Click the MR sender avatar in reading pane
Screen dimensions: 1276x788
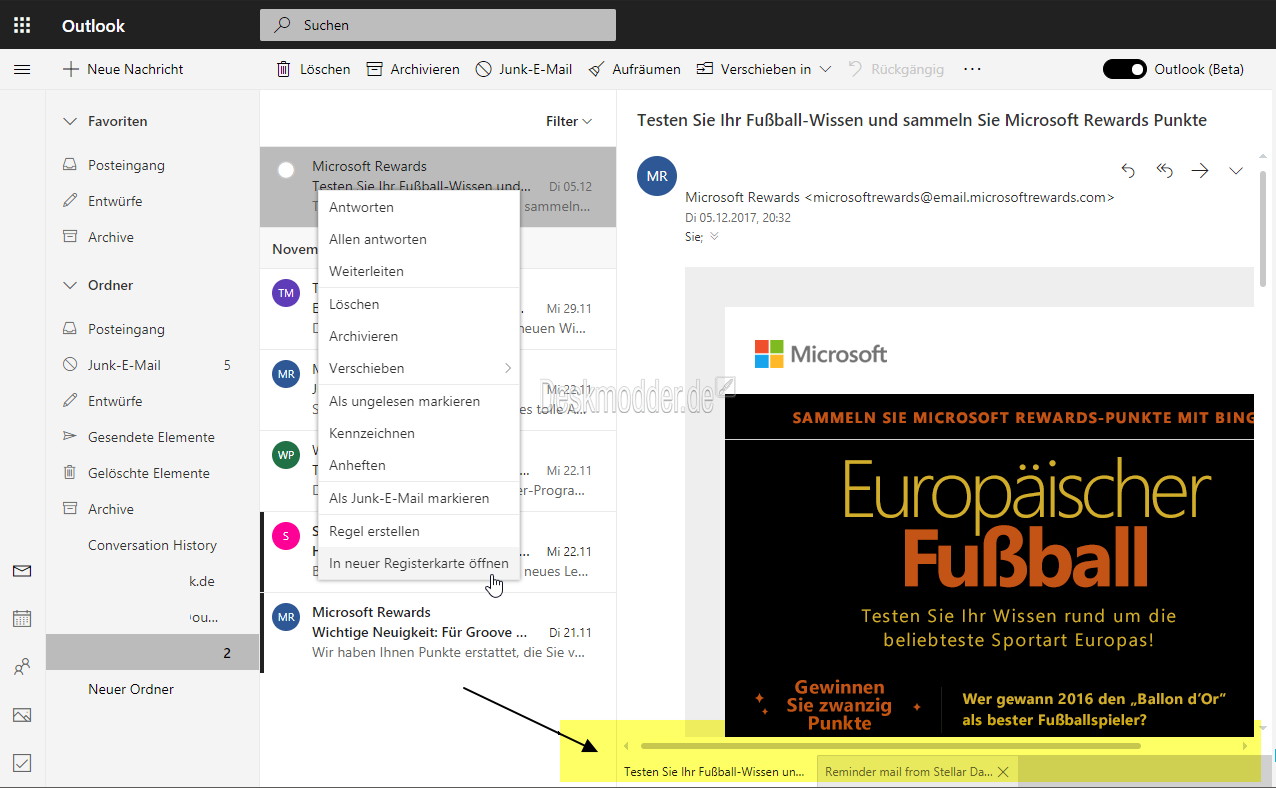point(657,176)
